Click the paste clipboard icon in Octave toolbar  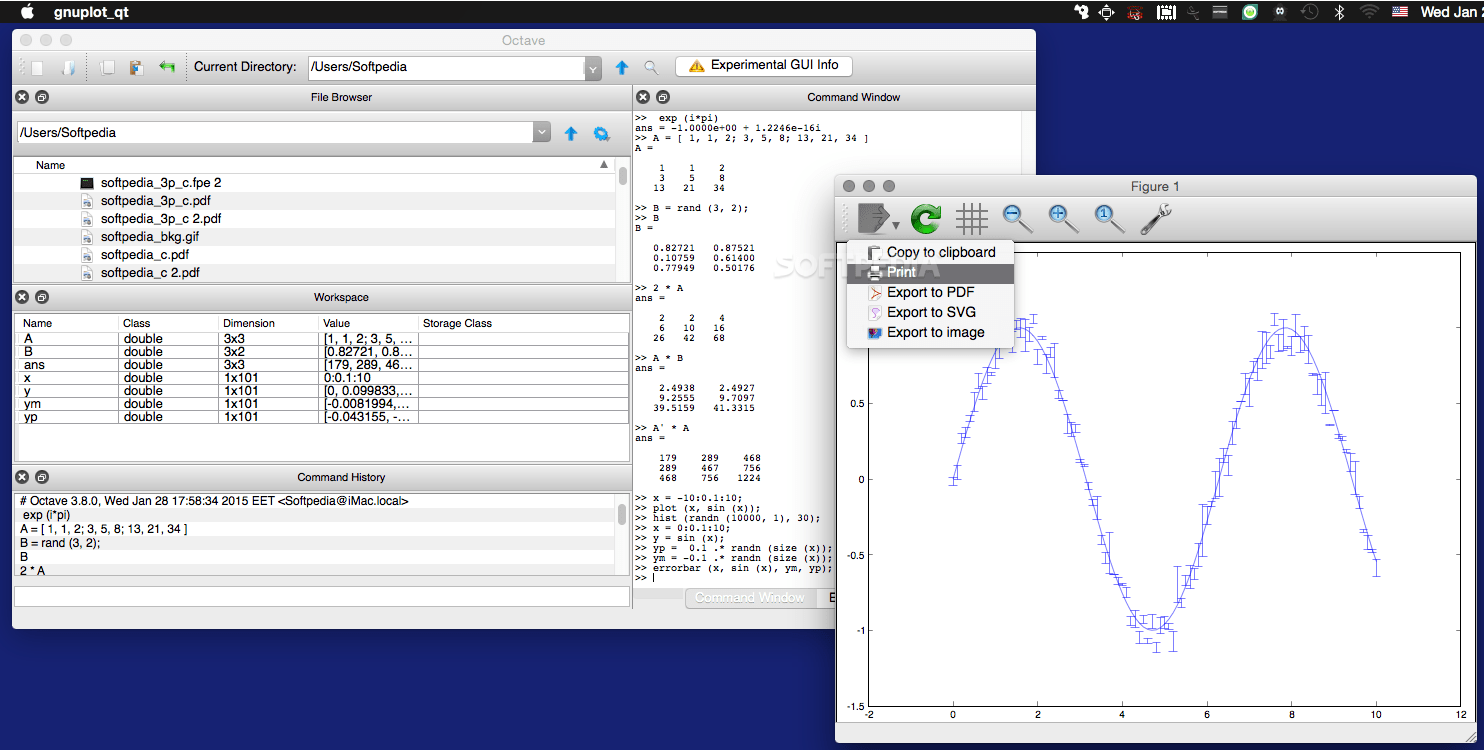pos(136,67)
